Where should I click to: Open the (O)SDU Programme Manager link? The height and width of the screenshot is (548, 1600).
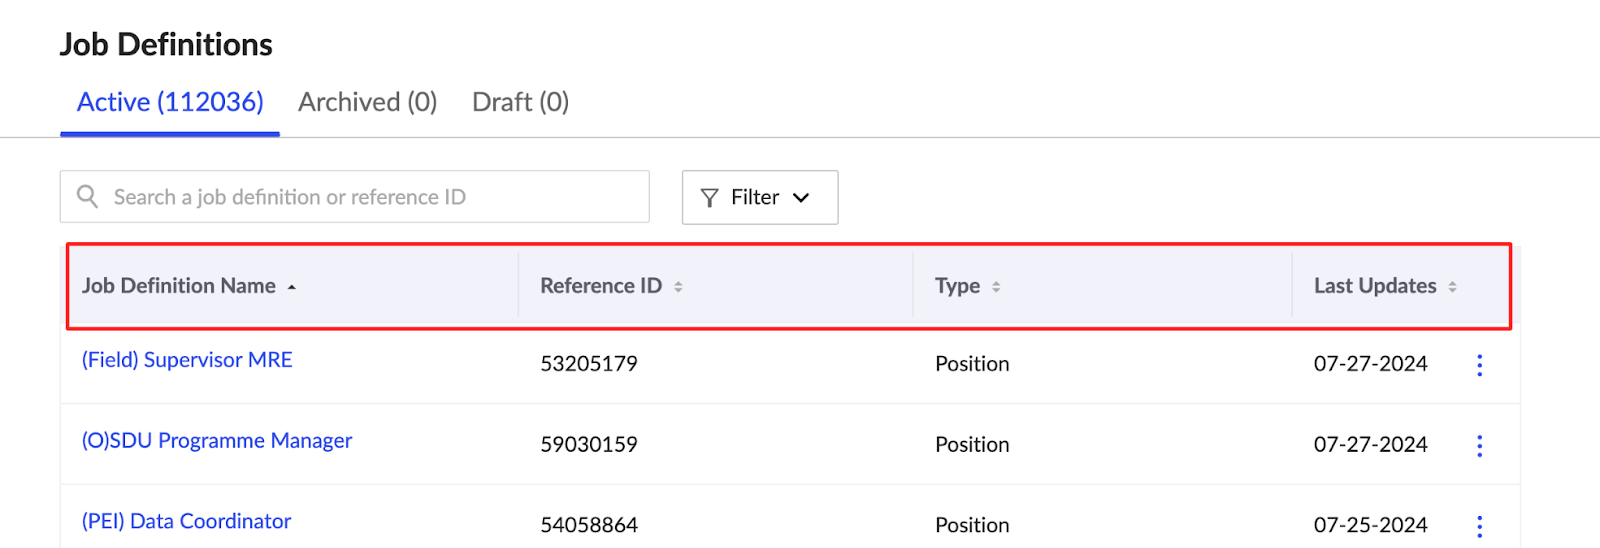click(217, 441)
